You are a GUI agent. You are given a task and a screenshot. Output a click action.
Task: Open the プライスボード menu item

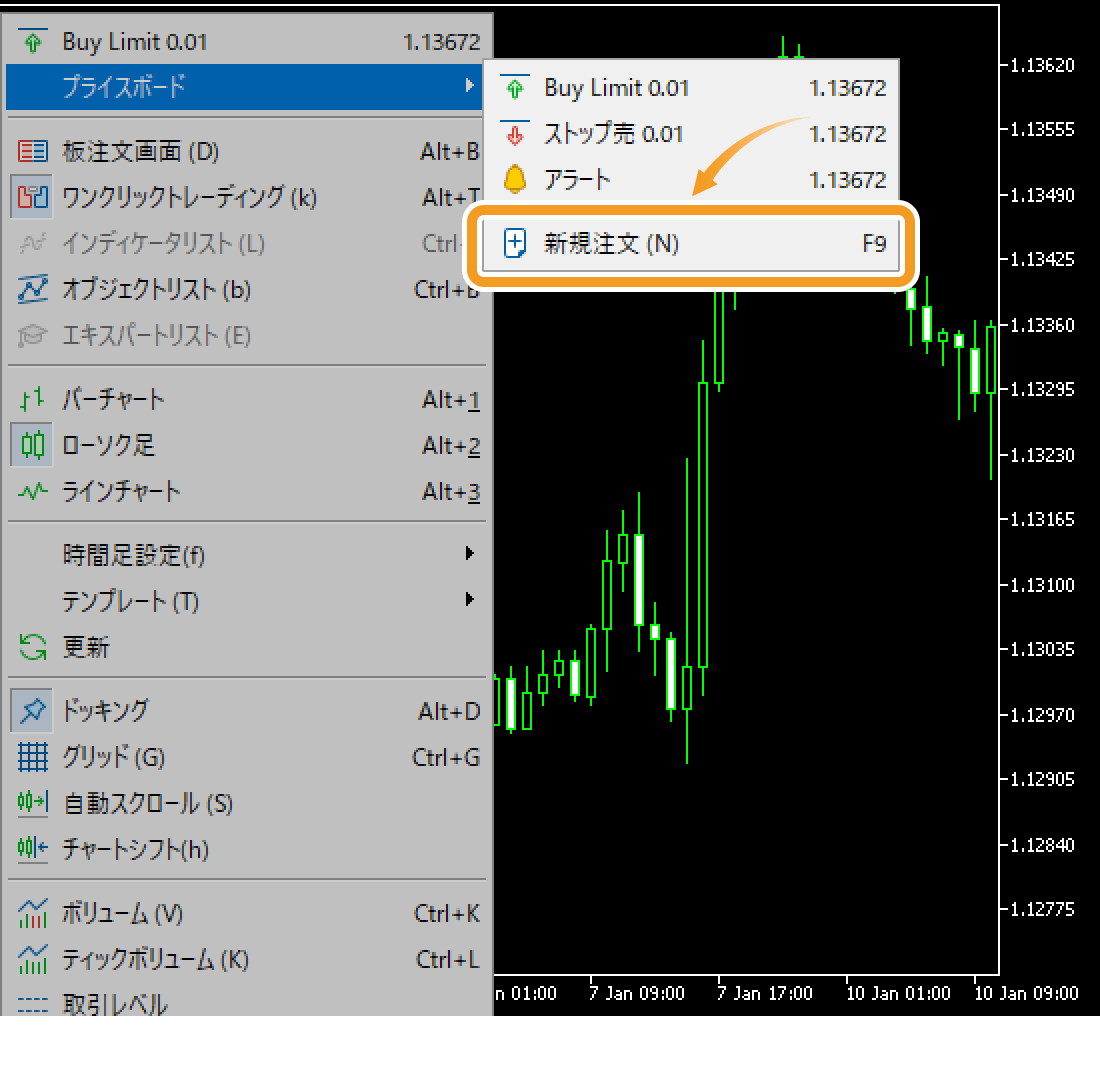(246, 87)
